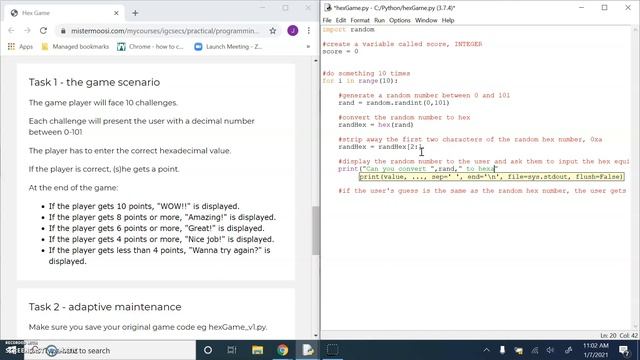The width and height of the screenshot is (640, 360).
Task: Click the webpage scrollbar down arrow
Action: click(x=316, y=336)
